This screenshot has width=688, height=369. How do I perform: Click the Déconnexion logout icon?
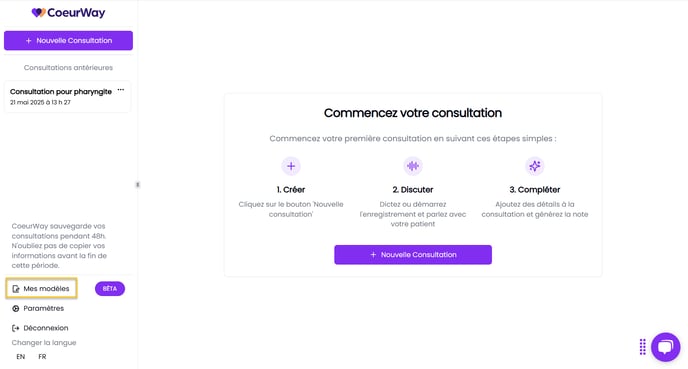tap(16, 328)
